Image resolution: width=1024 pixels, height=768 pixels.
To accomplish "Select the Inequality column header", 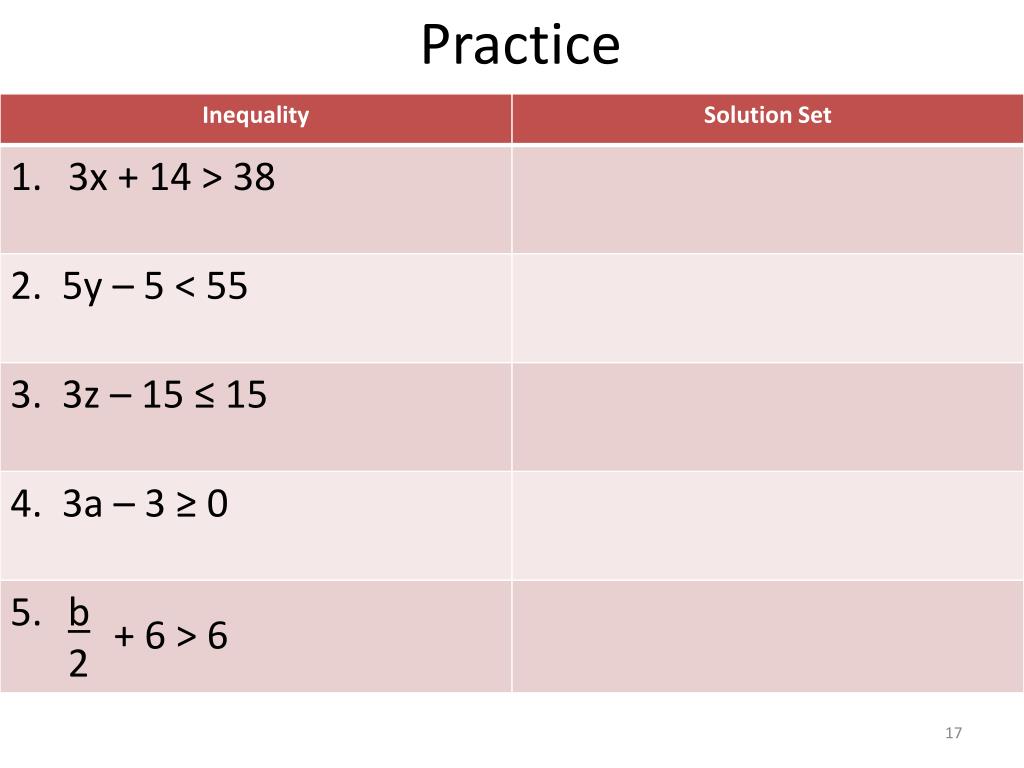I will tap(256, 115).
